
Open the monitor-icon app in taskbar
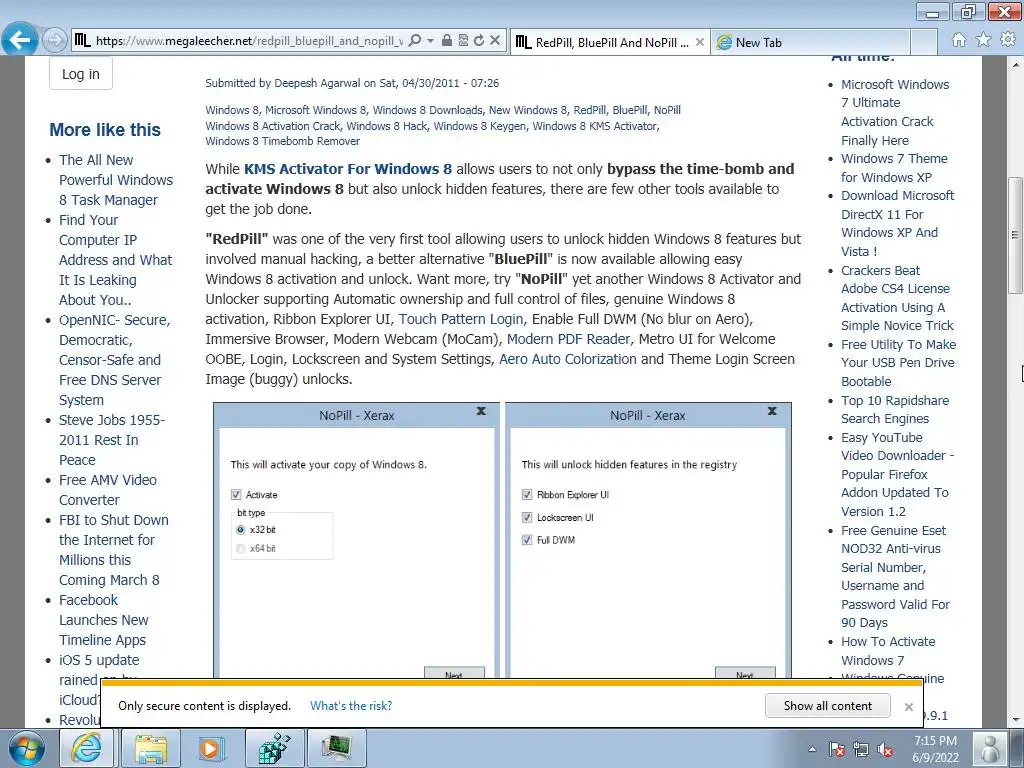(336, 748)
